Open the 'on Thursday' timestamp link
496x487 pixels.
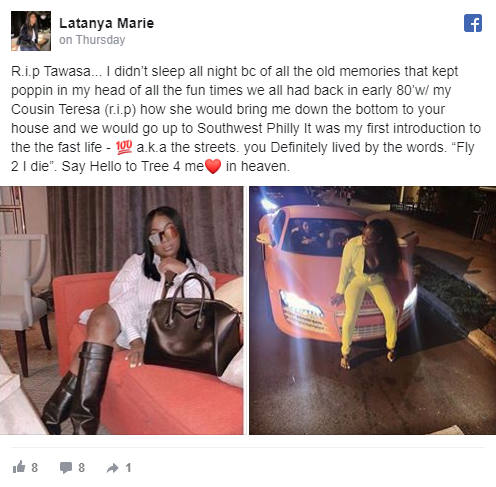92,40
